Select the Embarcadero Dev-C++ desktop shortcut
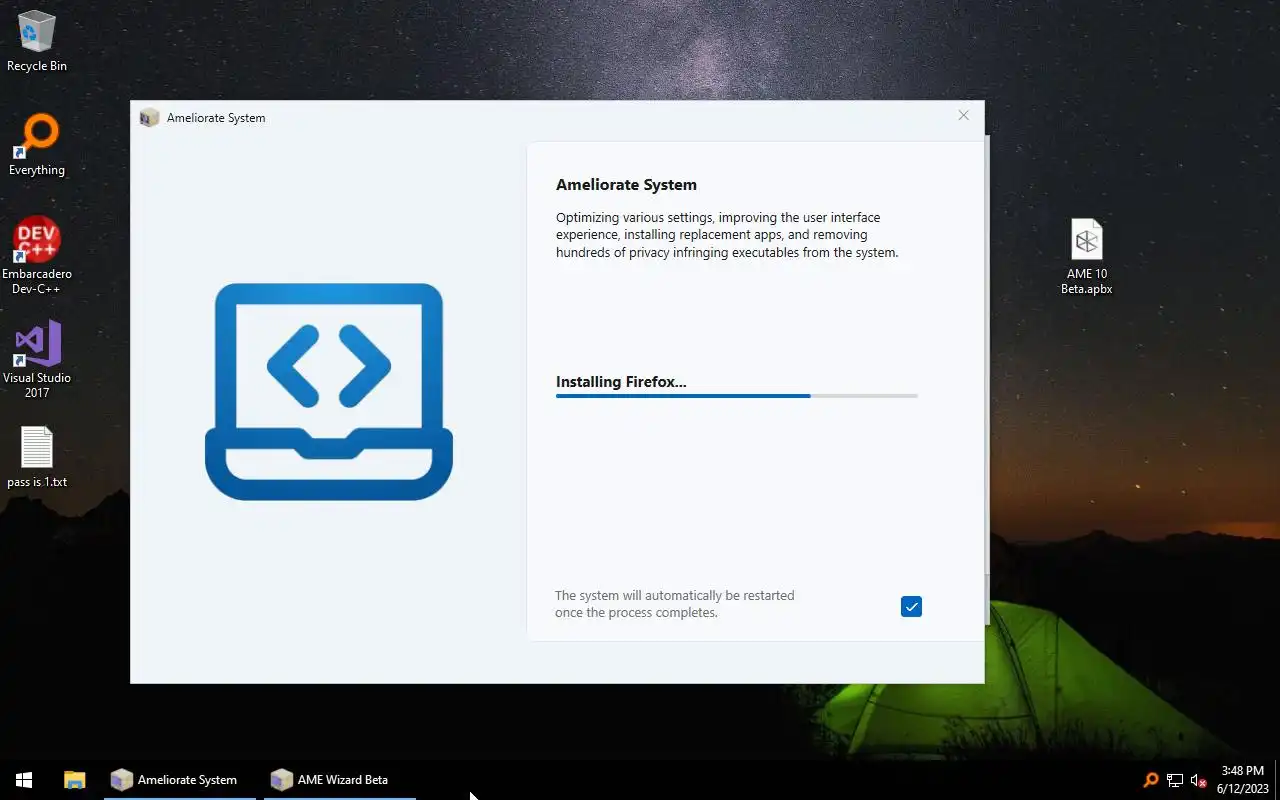Screen dimensions: 1280x800 point(37,256)
